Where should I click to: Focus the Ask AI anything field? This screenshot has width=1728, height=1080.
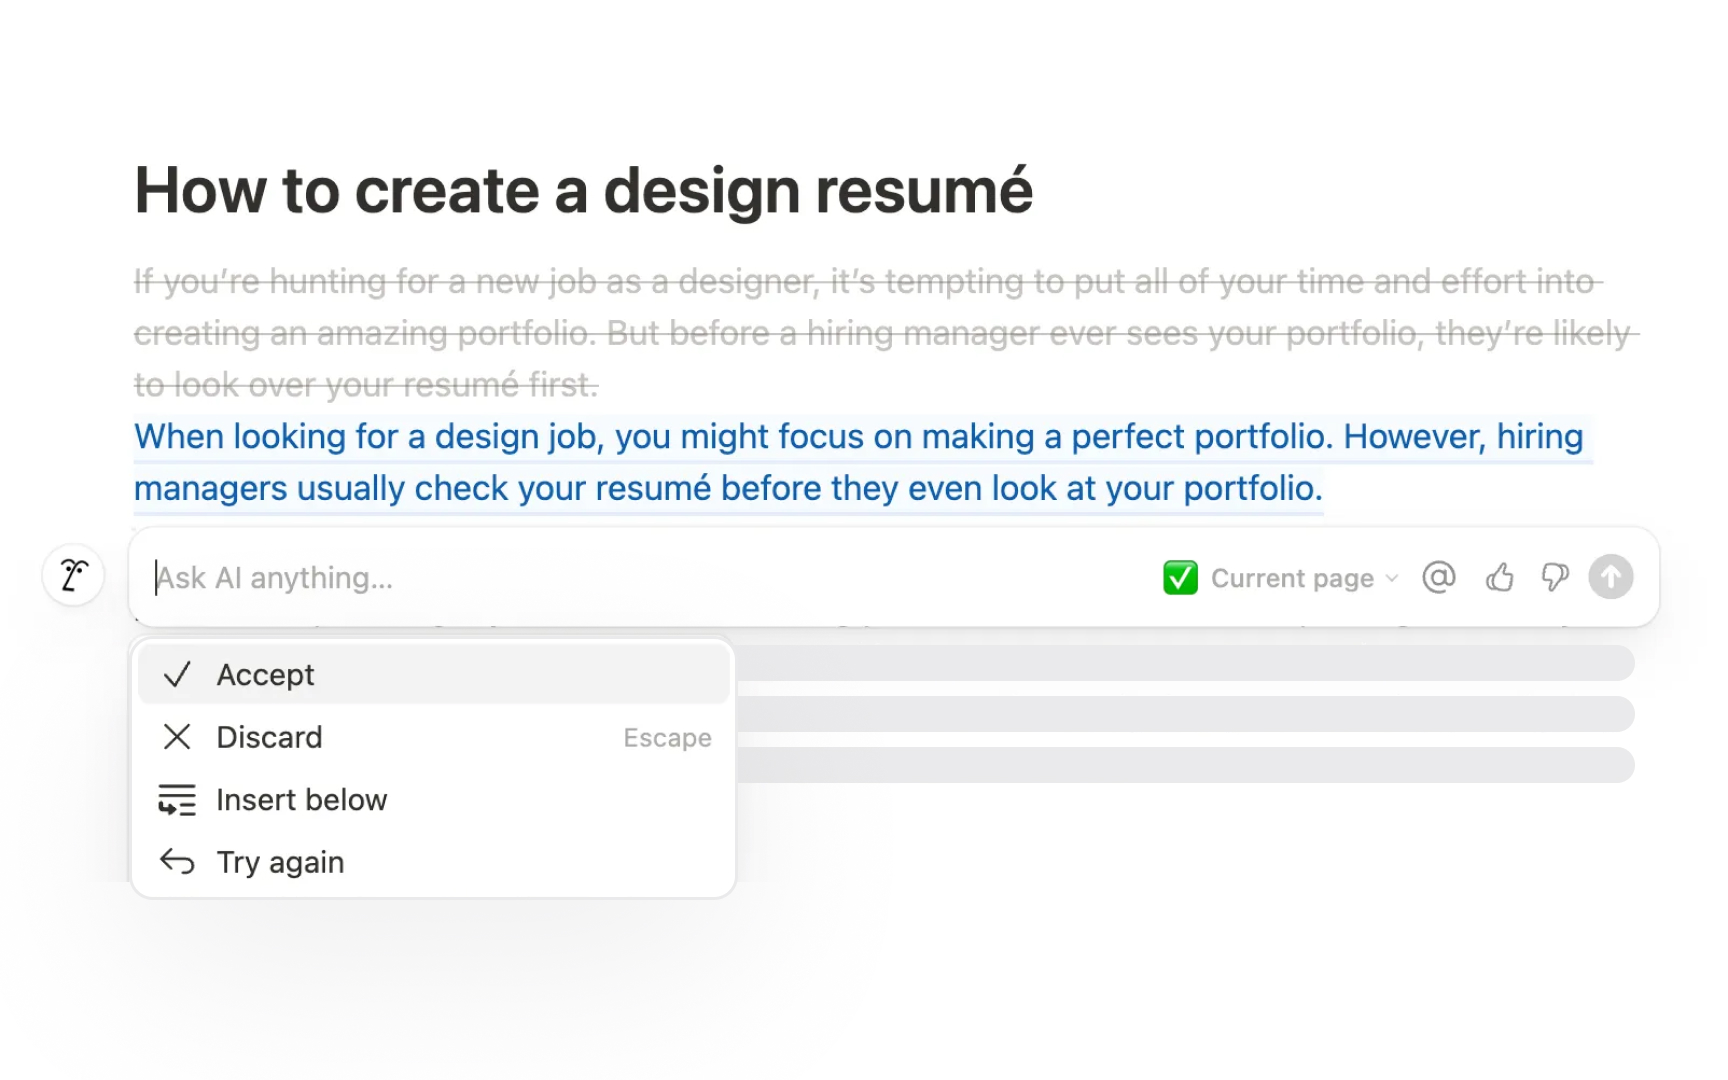[x=650, y=578]
